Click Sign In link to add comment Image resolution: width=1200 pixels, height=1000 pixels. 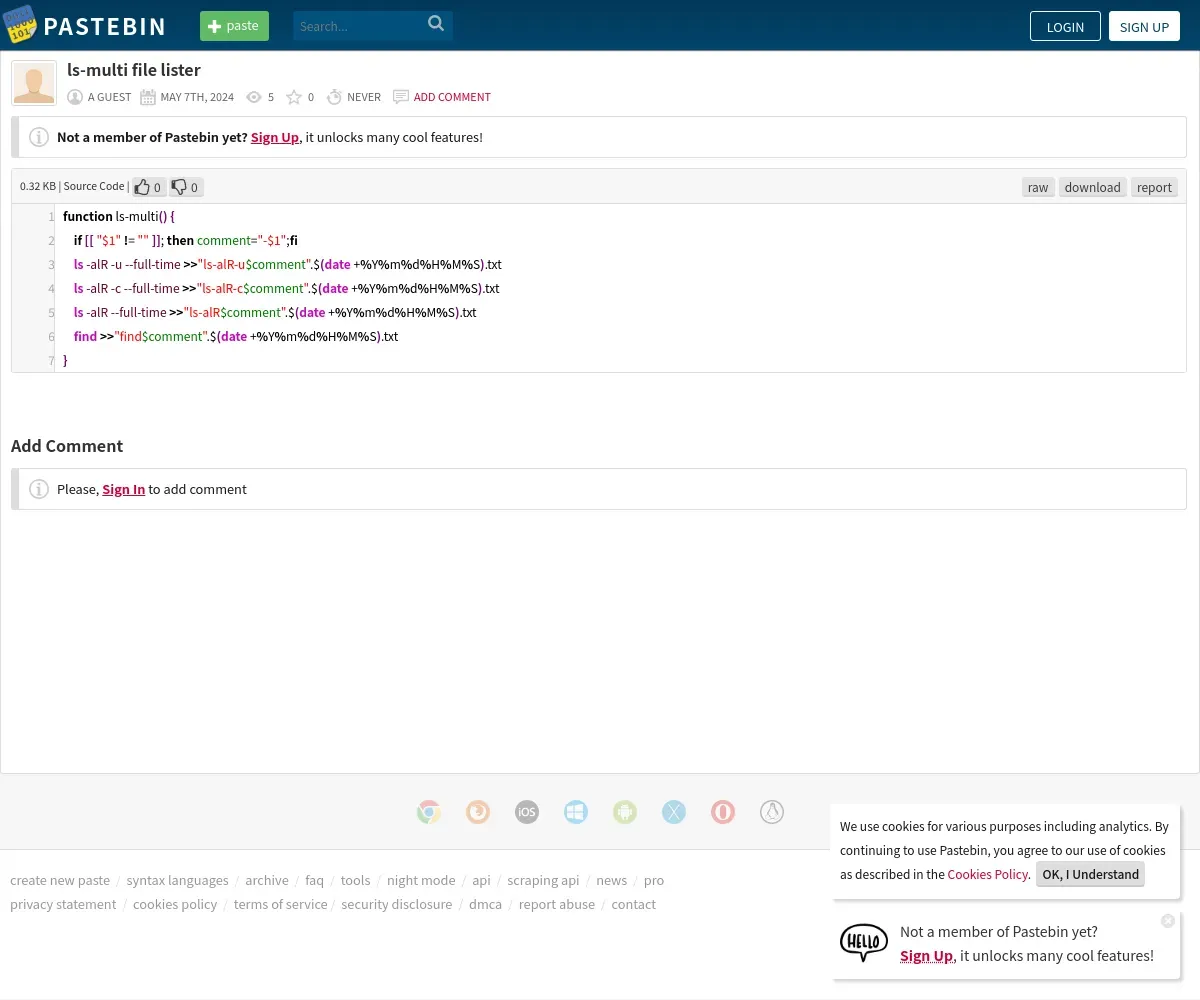124,489
